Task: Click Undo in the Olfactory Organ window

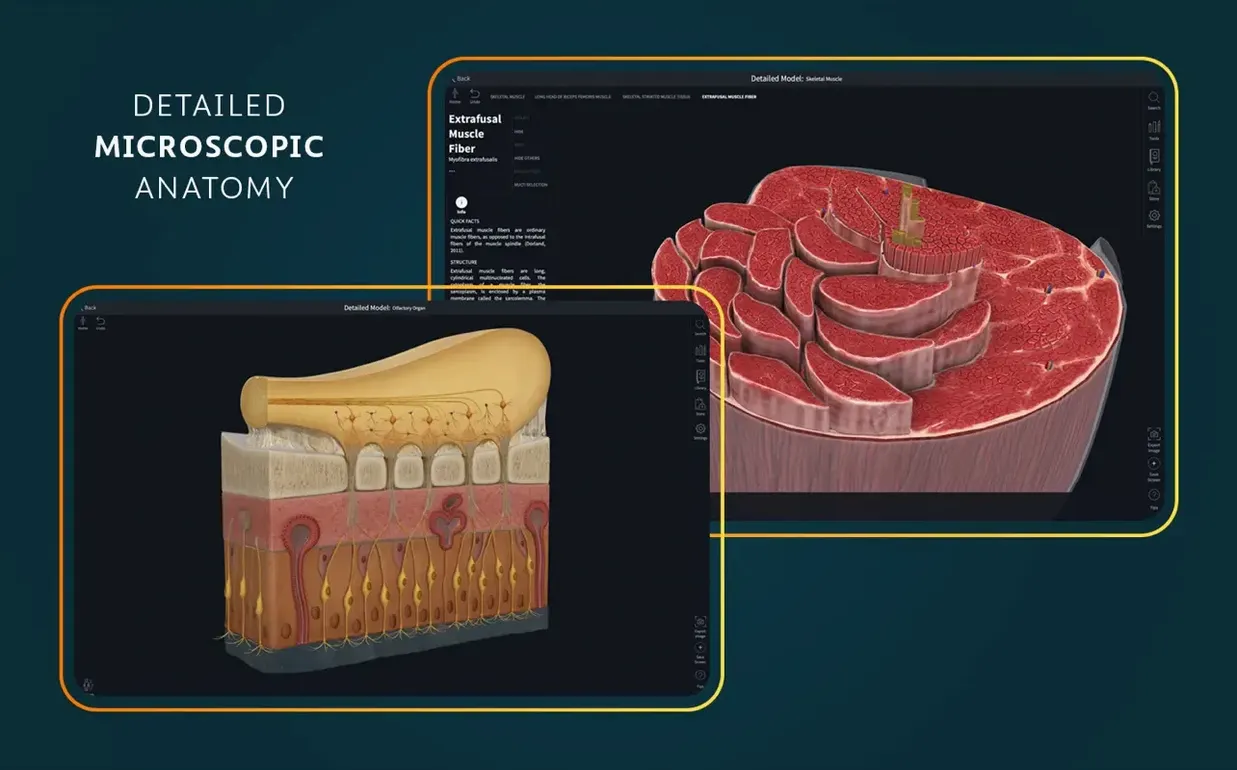Action: [x=100, y=324]
